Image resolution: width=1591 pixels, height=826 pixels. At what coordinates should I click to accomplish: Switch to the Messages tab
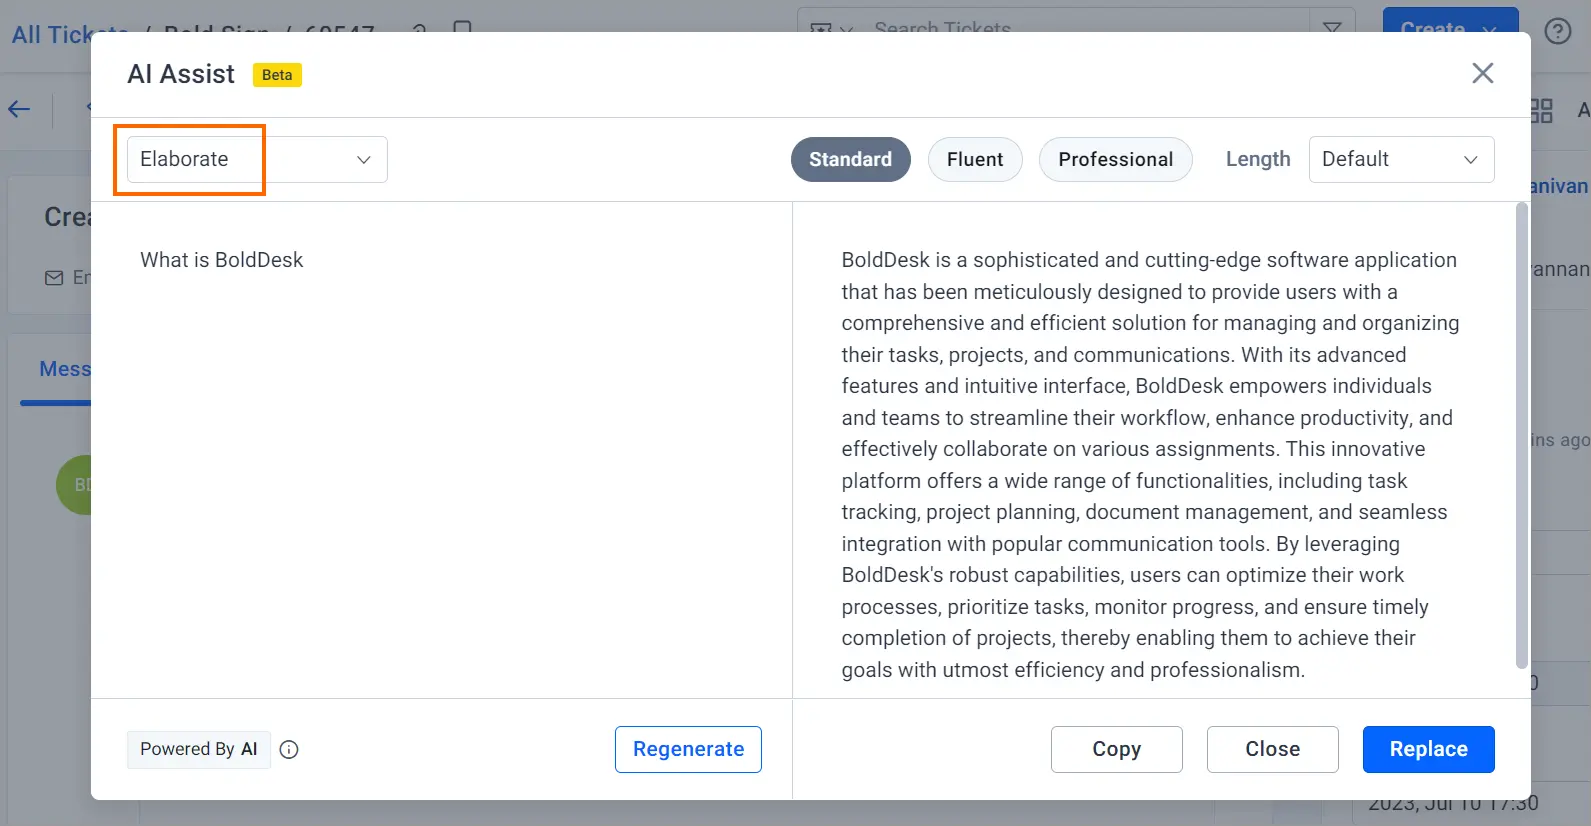pyautogui.click(x=64, y=369)
